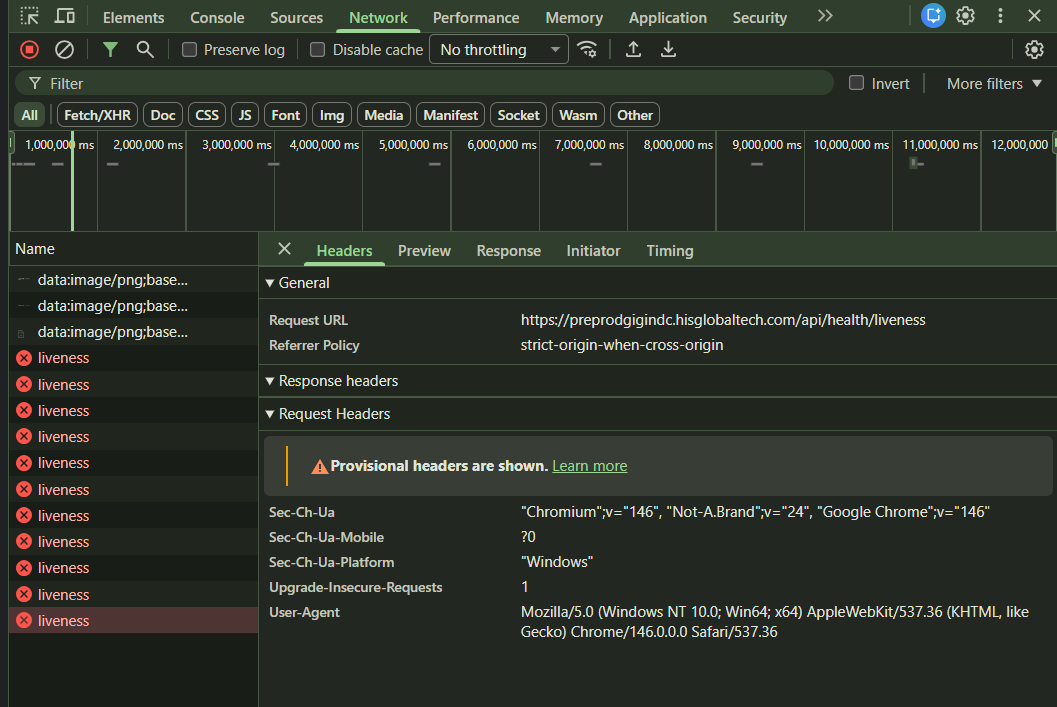The width and height of the screenshot is (1057, 707).
Task: Filter requests by Other type
Action: 635,115
